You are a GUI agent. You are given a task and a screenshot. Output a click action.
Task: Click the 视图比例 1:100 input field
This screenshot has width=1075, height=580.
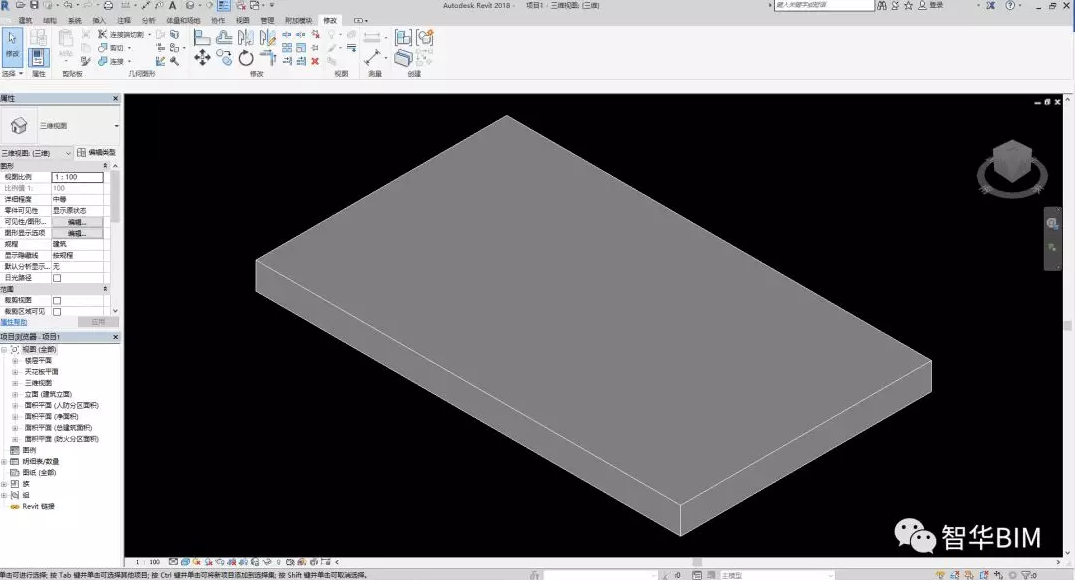(x=77, y=177)
